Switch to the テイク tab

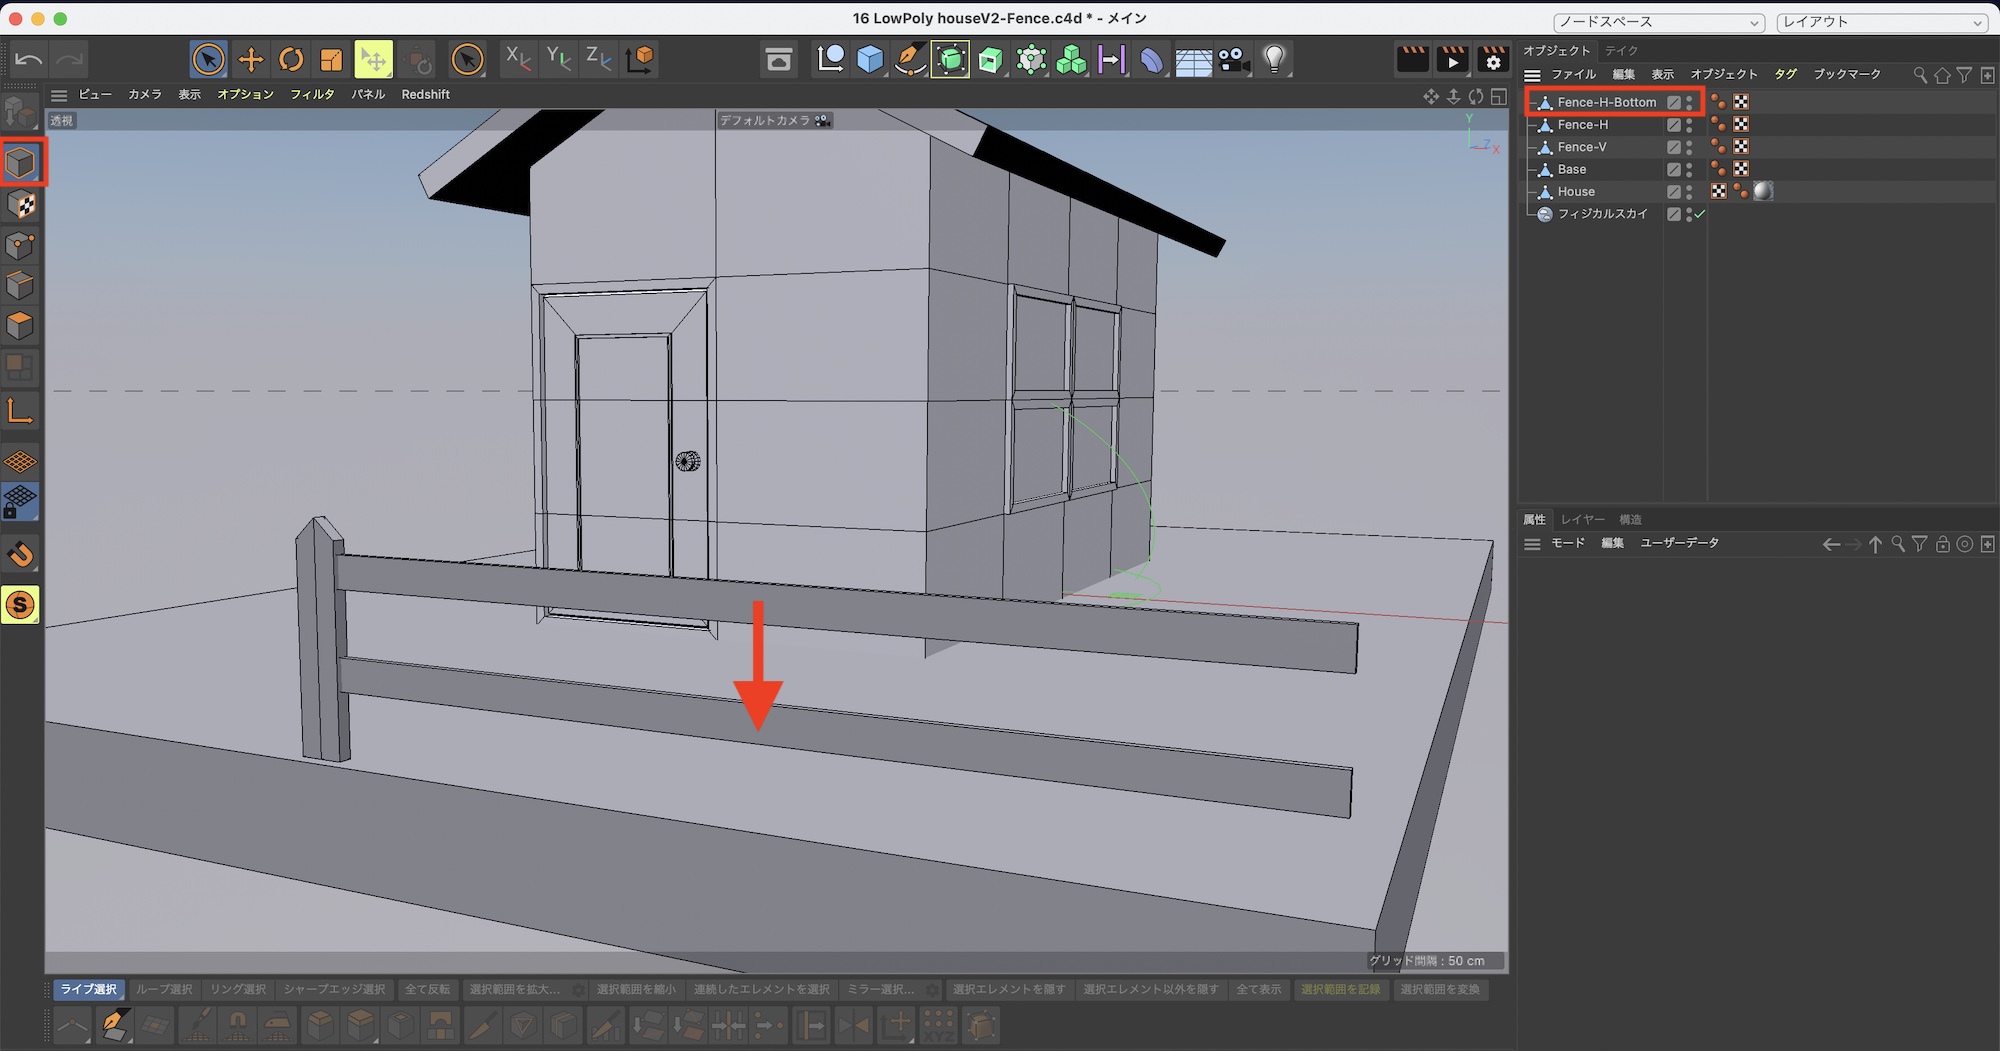1621,51
